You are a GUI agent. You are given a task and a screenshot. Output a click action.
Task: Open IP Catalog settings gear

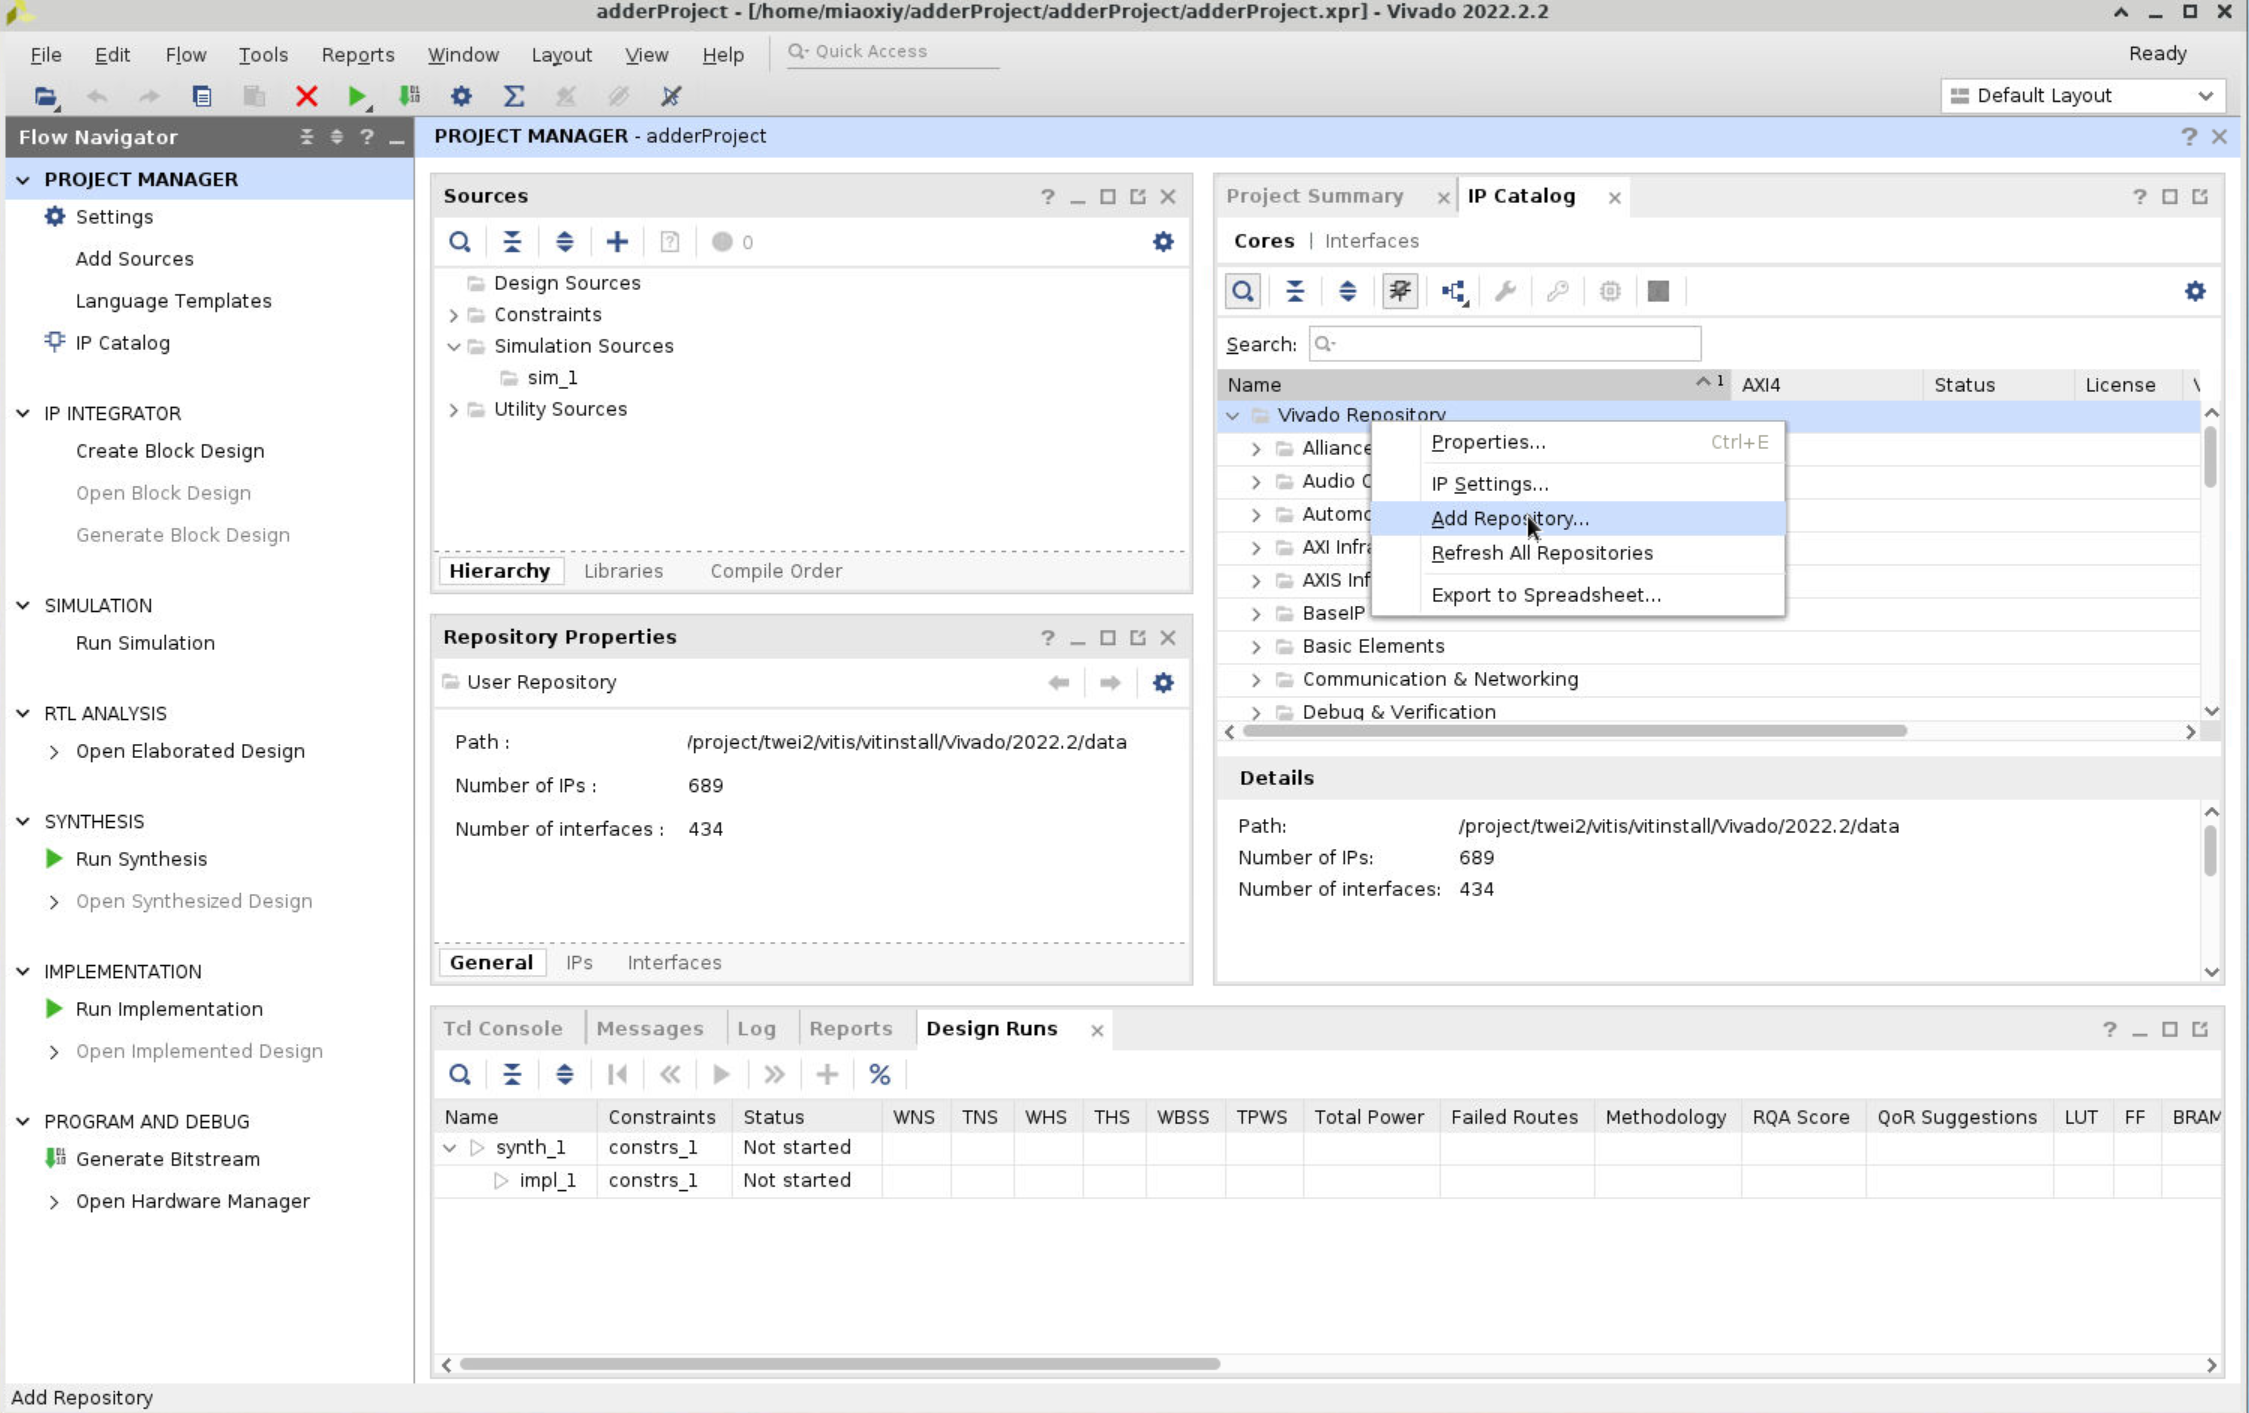pos(2195,292)
